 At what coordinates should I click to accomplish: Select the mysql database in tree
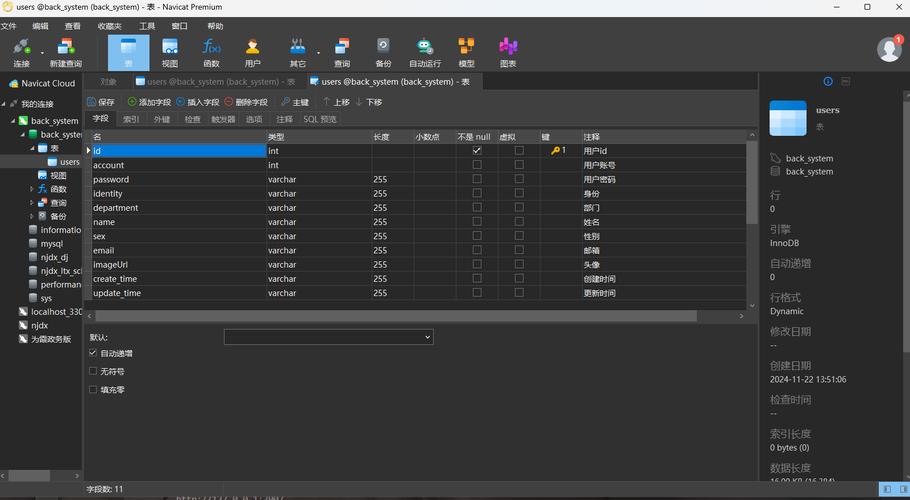click(51, 244)
